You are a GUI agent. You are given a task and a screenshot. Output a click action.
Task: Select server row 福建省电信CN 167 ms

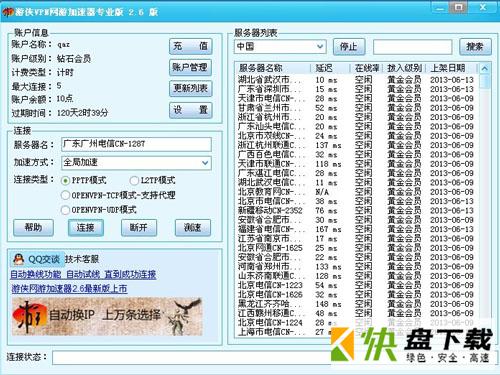tap(356, 229)
